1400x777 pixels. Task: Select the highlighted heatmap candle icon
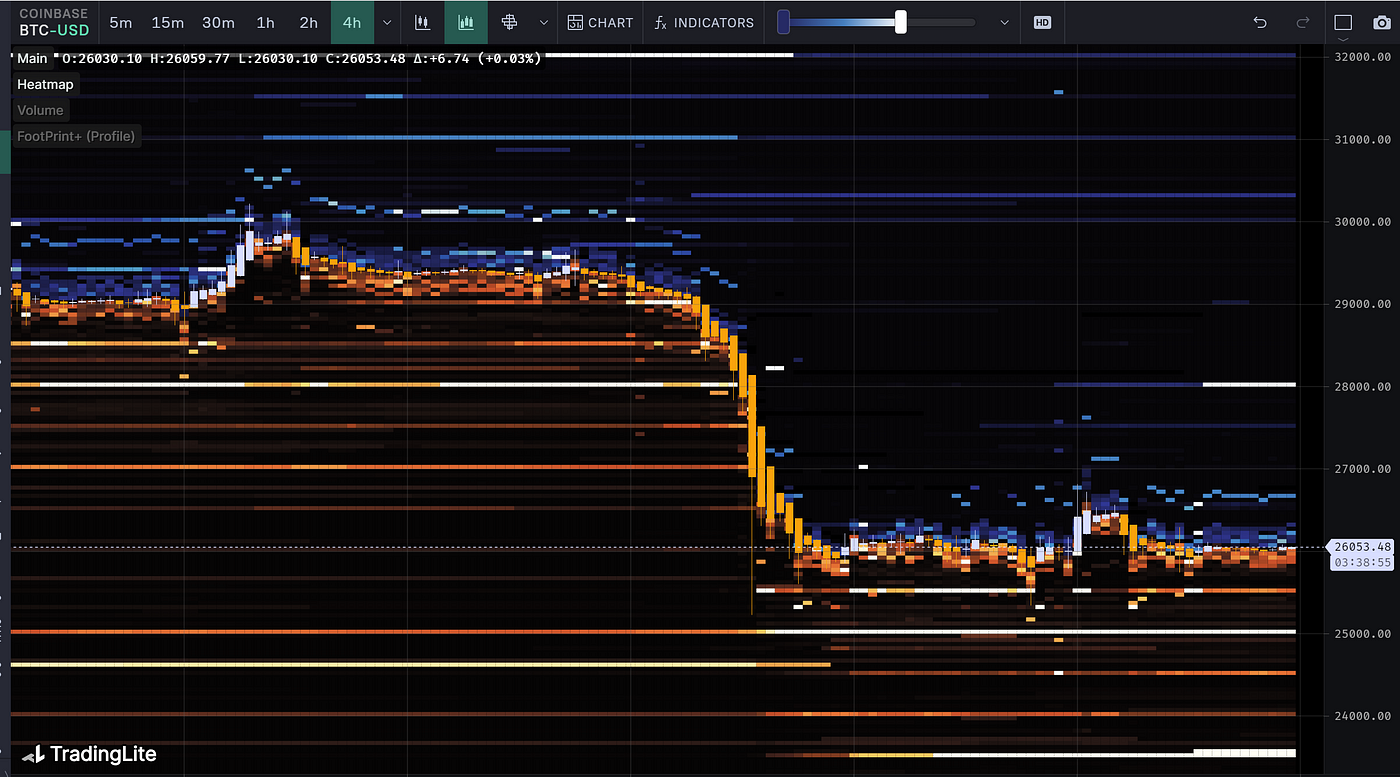click(x=466, y=22)
